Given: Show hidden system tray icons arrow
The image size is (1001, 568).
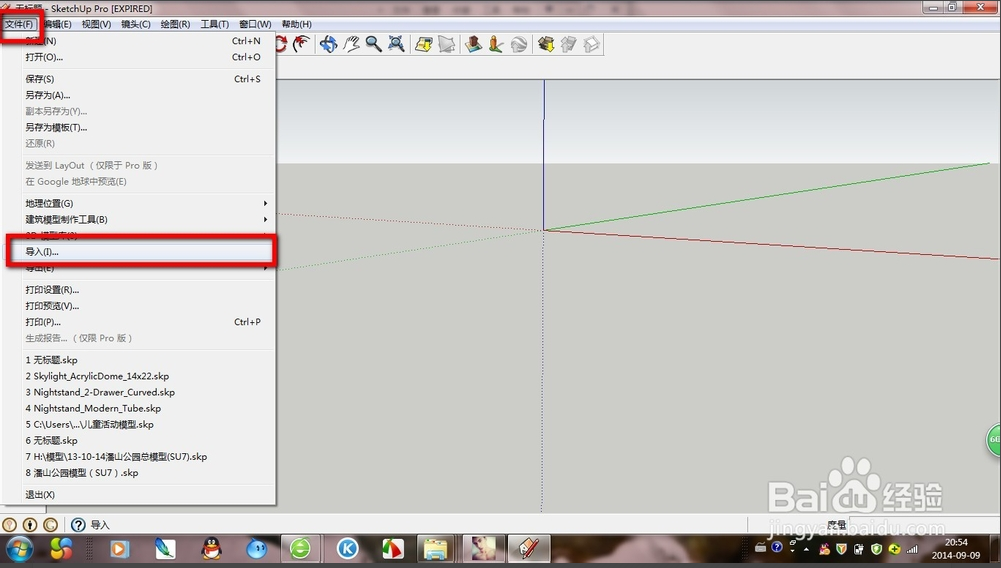Looking at the screenshot, I should [x=806, y=549].
